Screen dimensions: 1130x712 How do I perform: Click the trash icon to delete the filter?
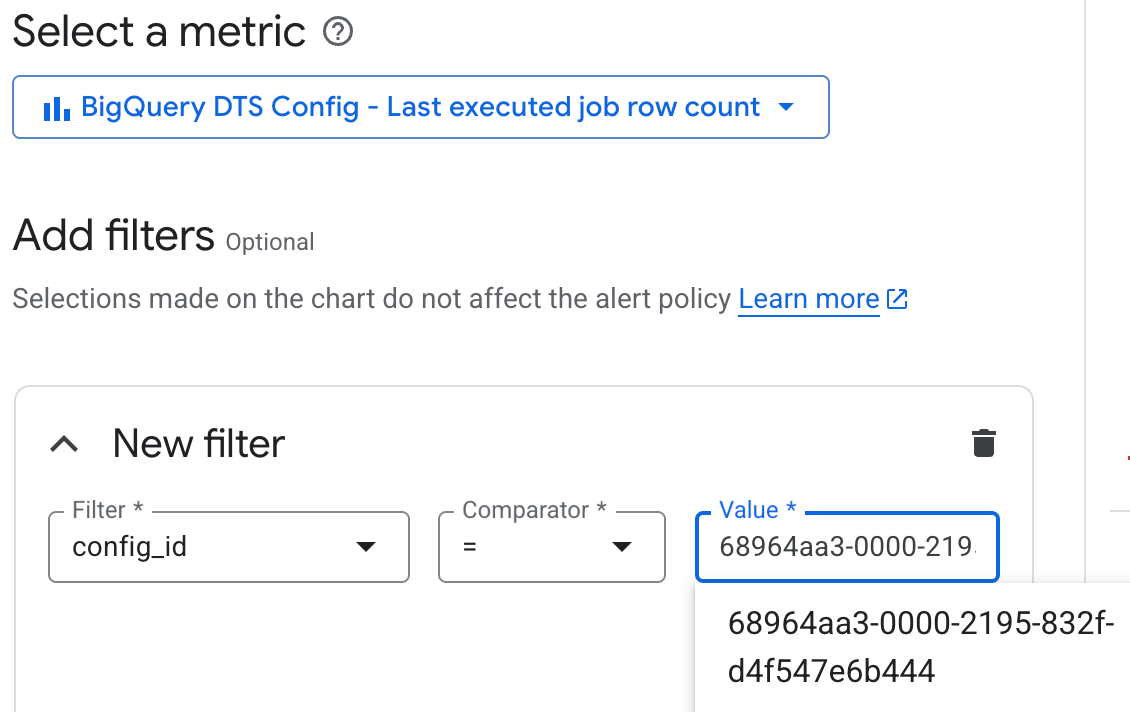pos(984,442)
